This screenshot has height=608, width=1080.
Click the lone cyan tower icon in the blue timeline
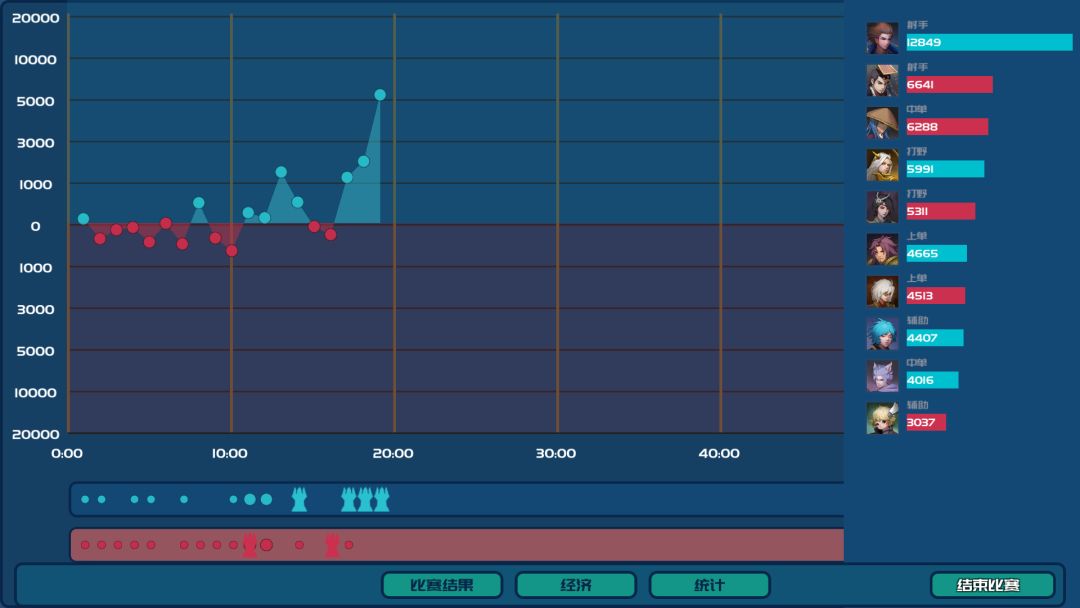point(299,499)
